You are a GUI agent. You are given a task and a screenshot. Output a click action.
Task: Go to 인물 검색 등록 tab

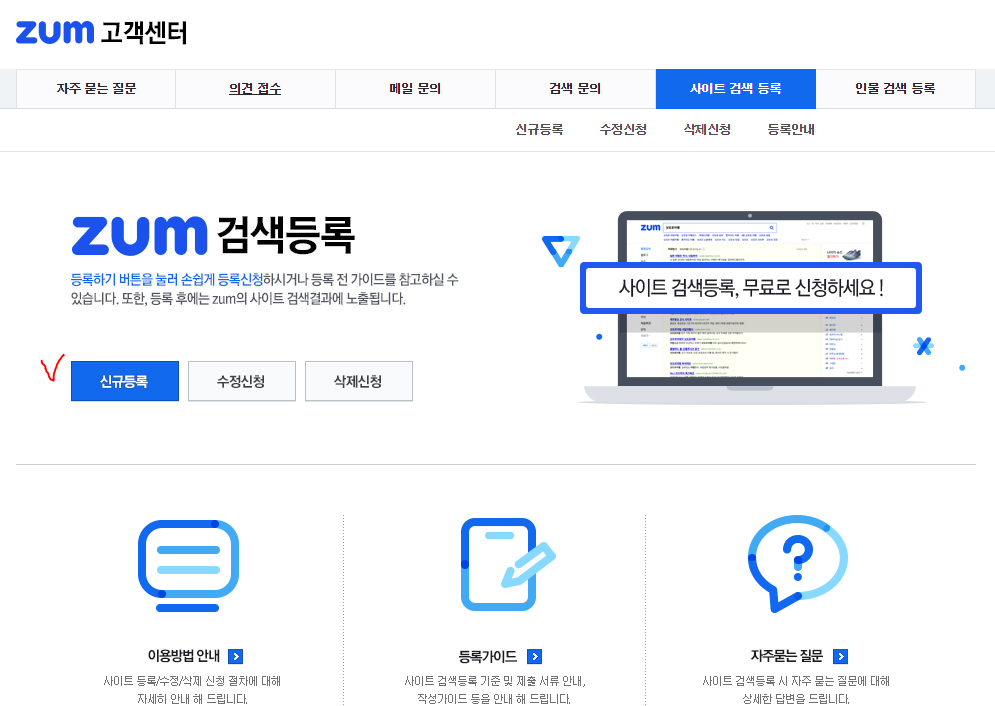[x=895, y=89]
